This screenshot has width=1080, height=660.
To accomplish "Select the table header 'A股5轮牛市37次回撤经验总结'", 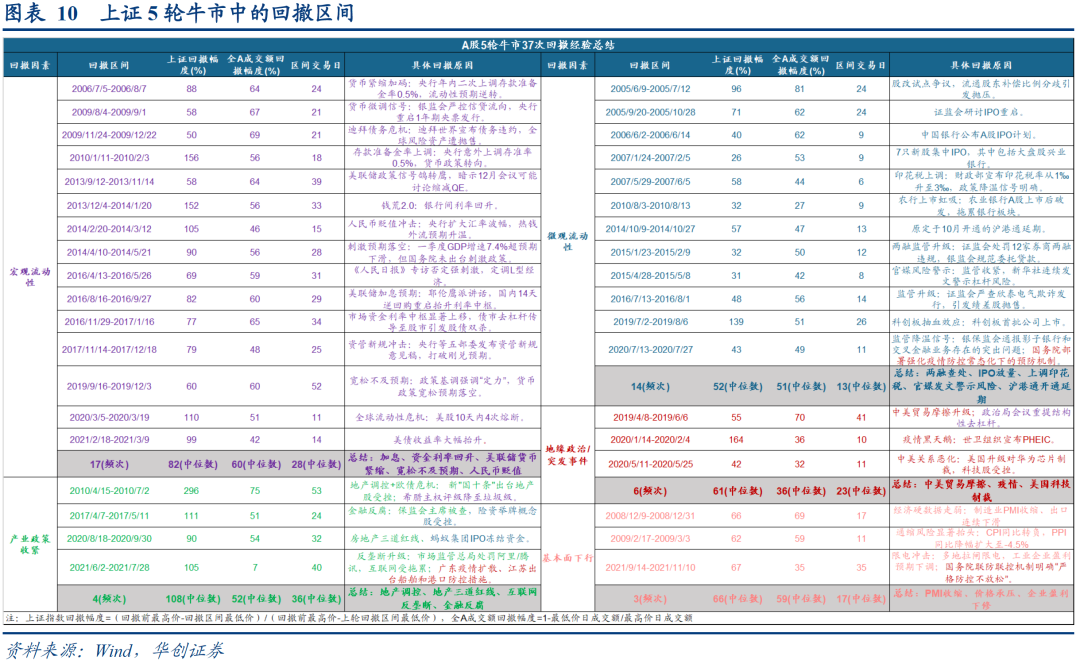I will [539, 45].
